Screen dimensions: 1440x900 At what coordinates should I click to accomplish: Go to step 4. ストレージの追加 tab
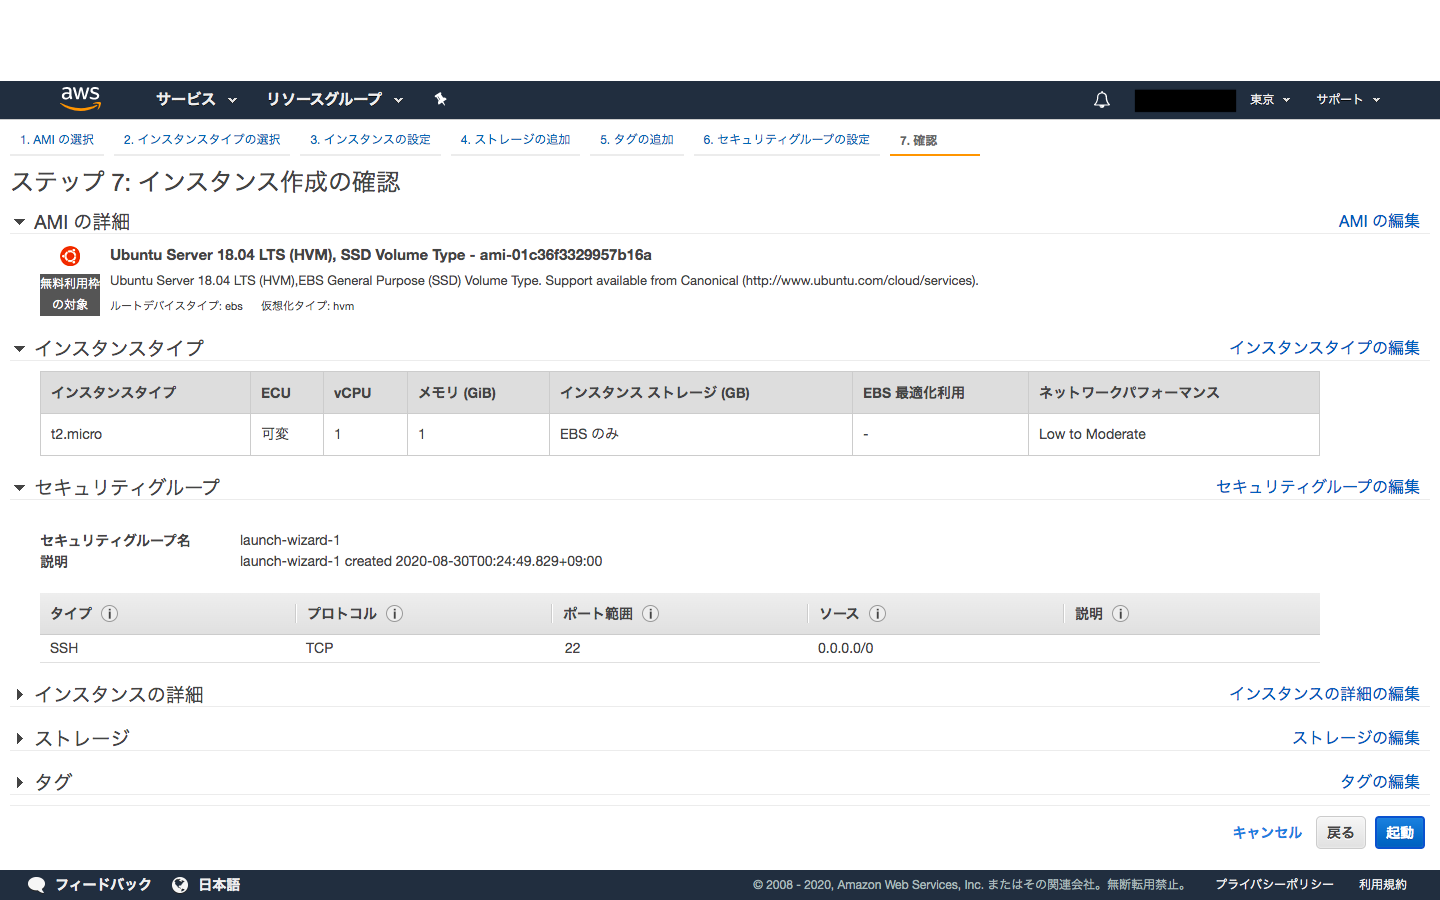click(515, 140)
